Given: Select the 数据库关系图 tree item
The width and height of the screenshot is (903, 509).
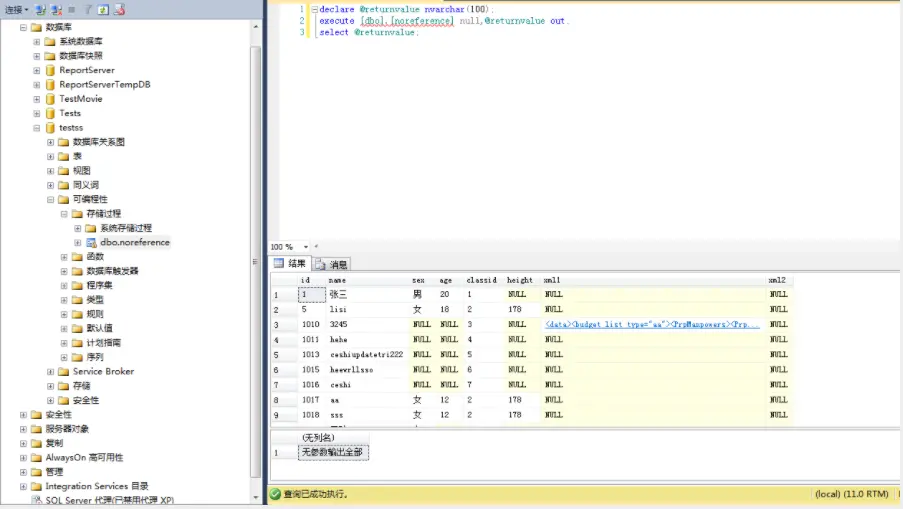Looking at the screenshot, I should [x=98, y=142].
